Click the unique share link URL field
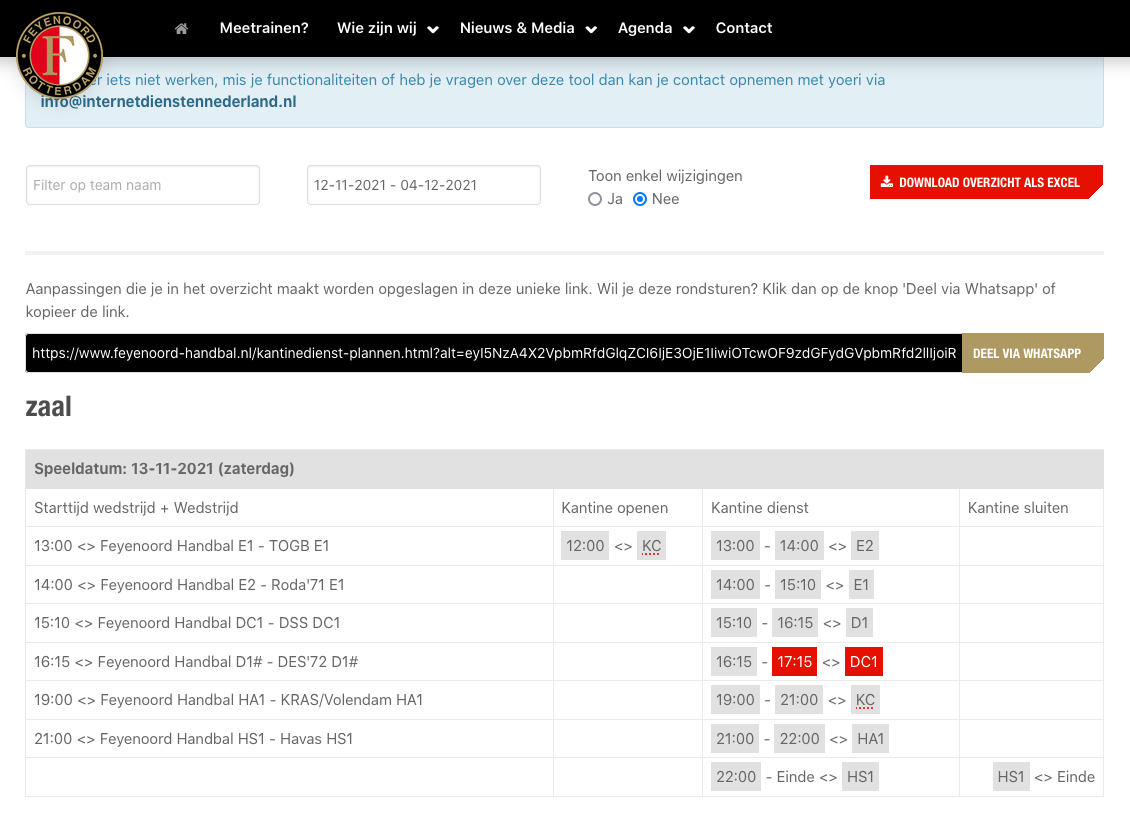 tap(493, 353)
